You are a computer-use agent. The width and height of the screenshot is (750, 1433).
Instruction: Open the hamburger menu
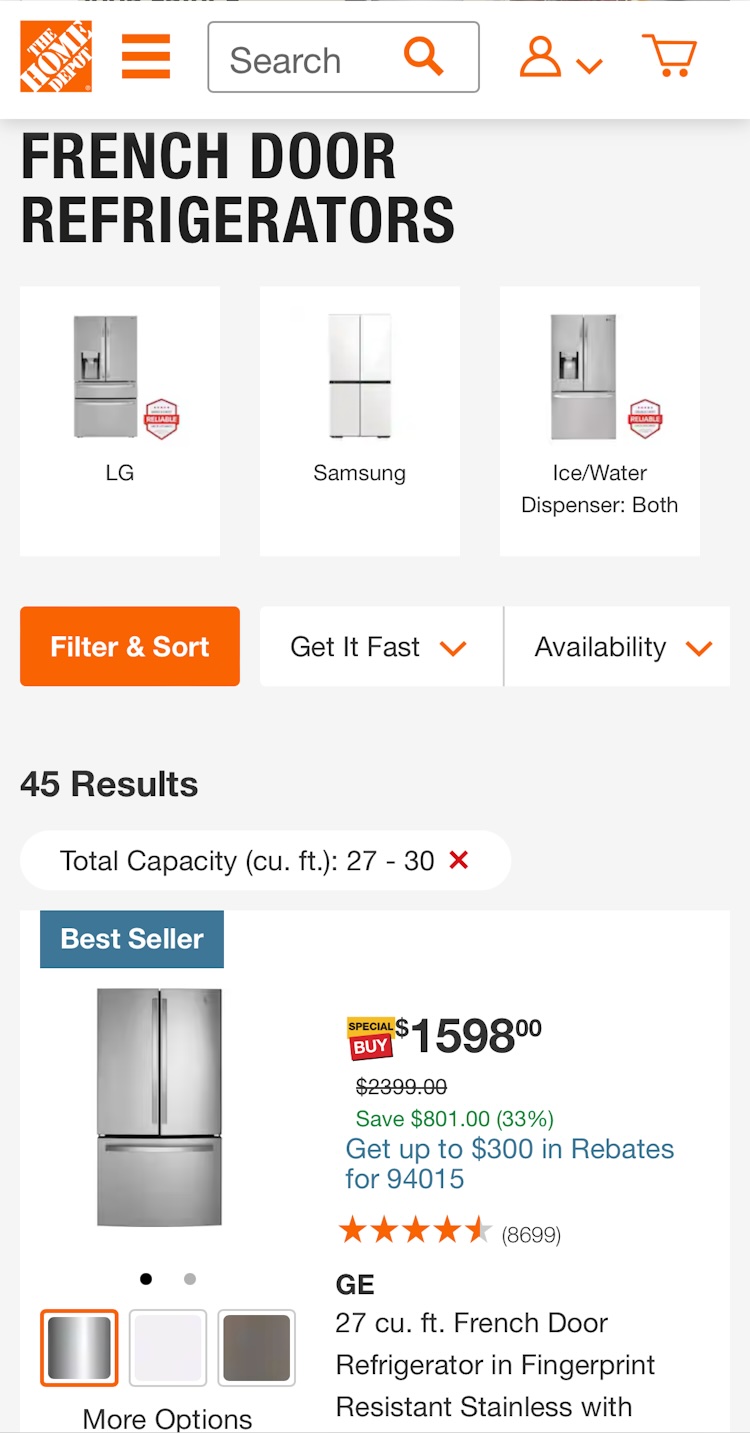pyautogui.click(x=146, y=57)
